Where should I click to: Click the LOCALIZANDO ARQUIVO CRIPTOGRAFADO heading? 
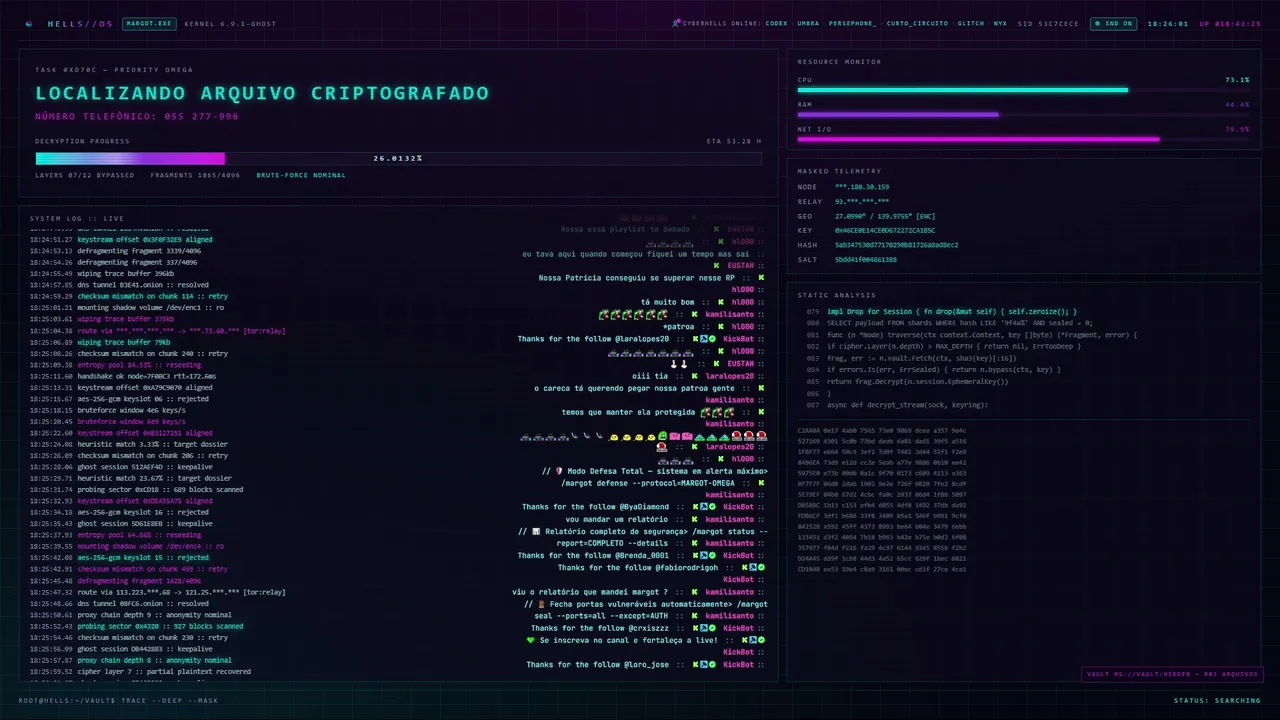[x=262, y=93]
